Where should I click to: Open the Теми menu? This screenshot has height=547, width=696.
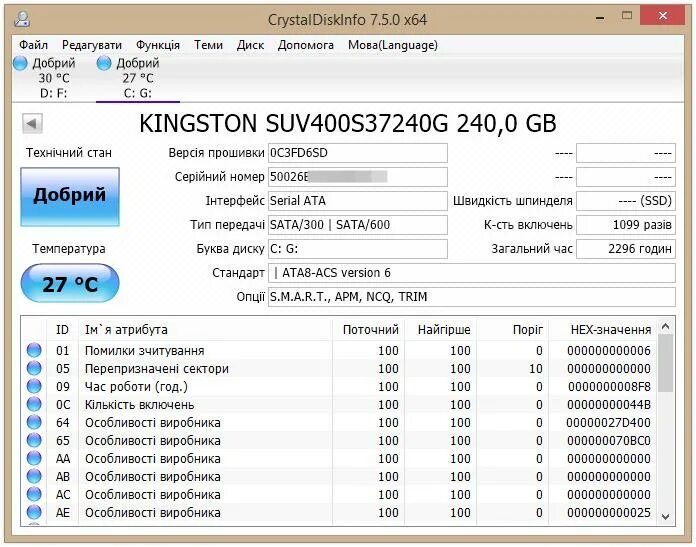208,45
